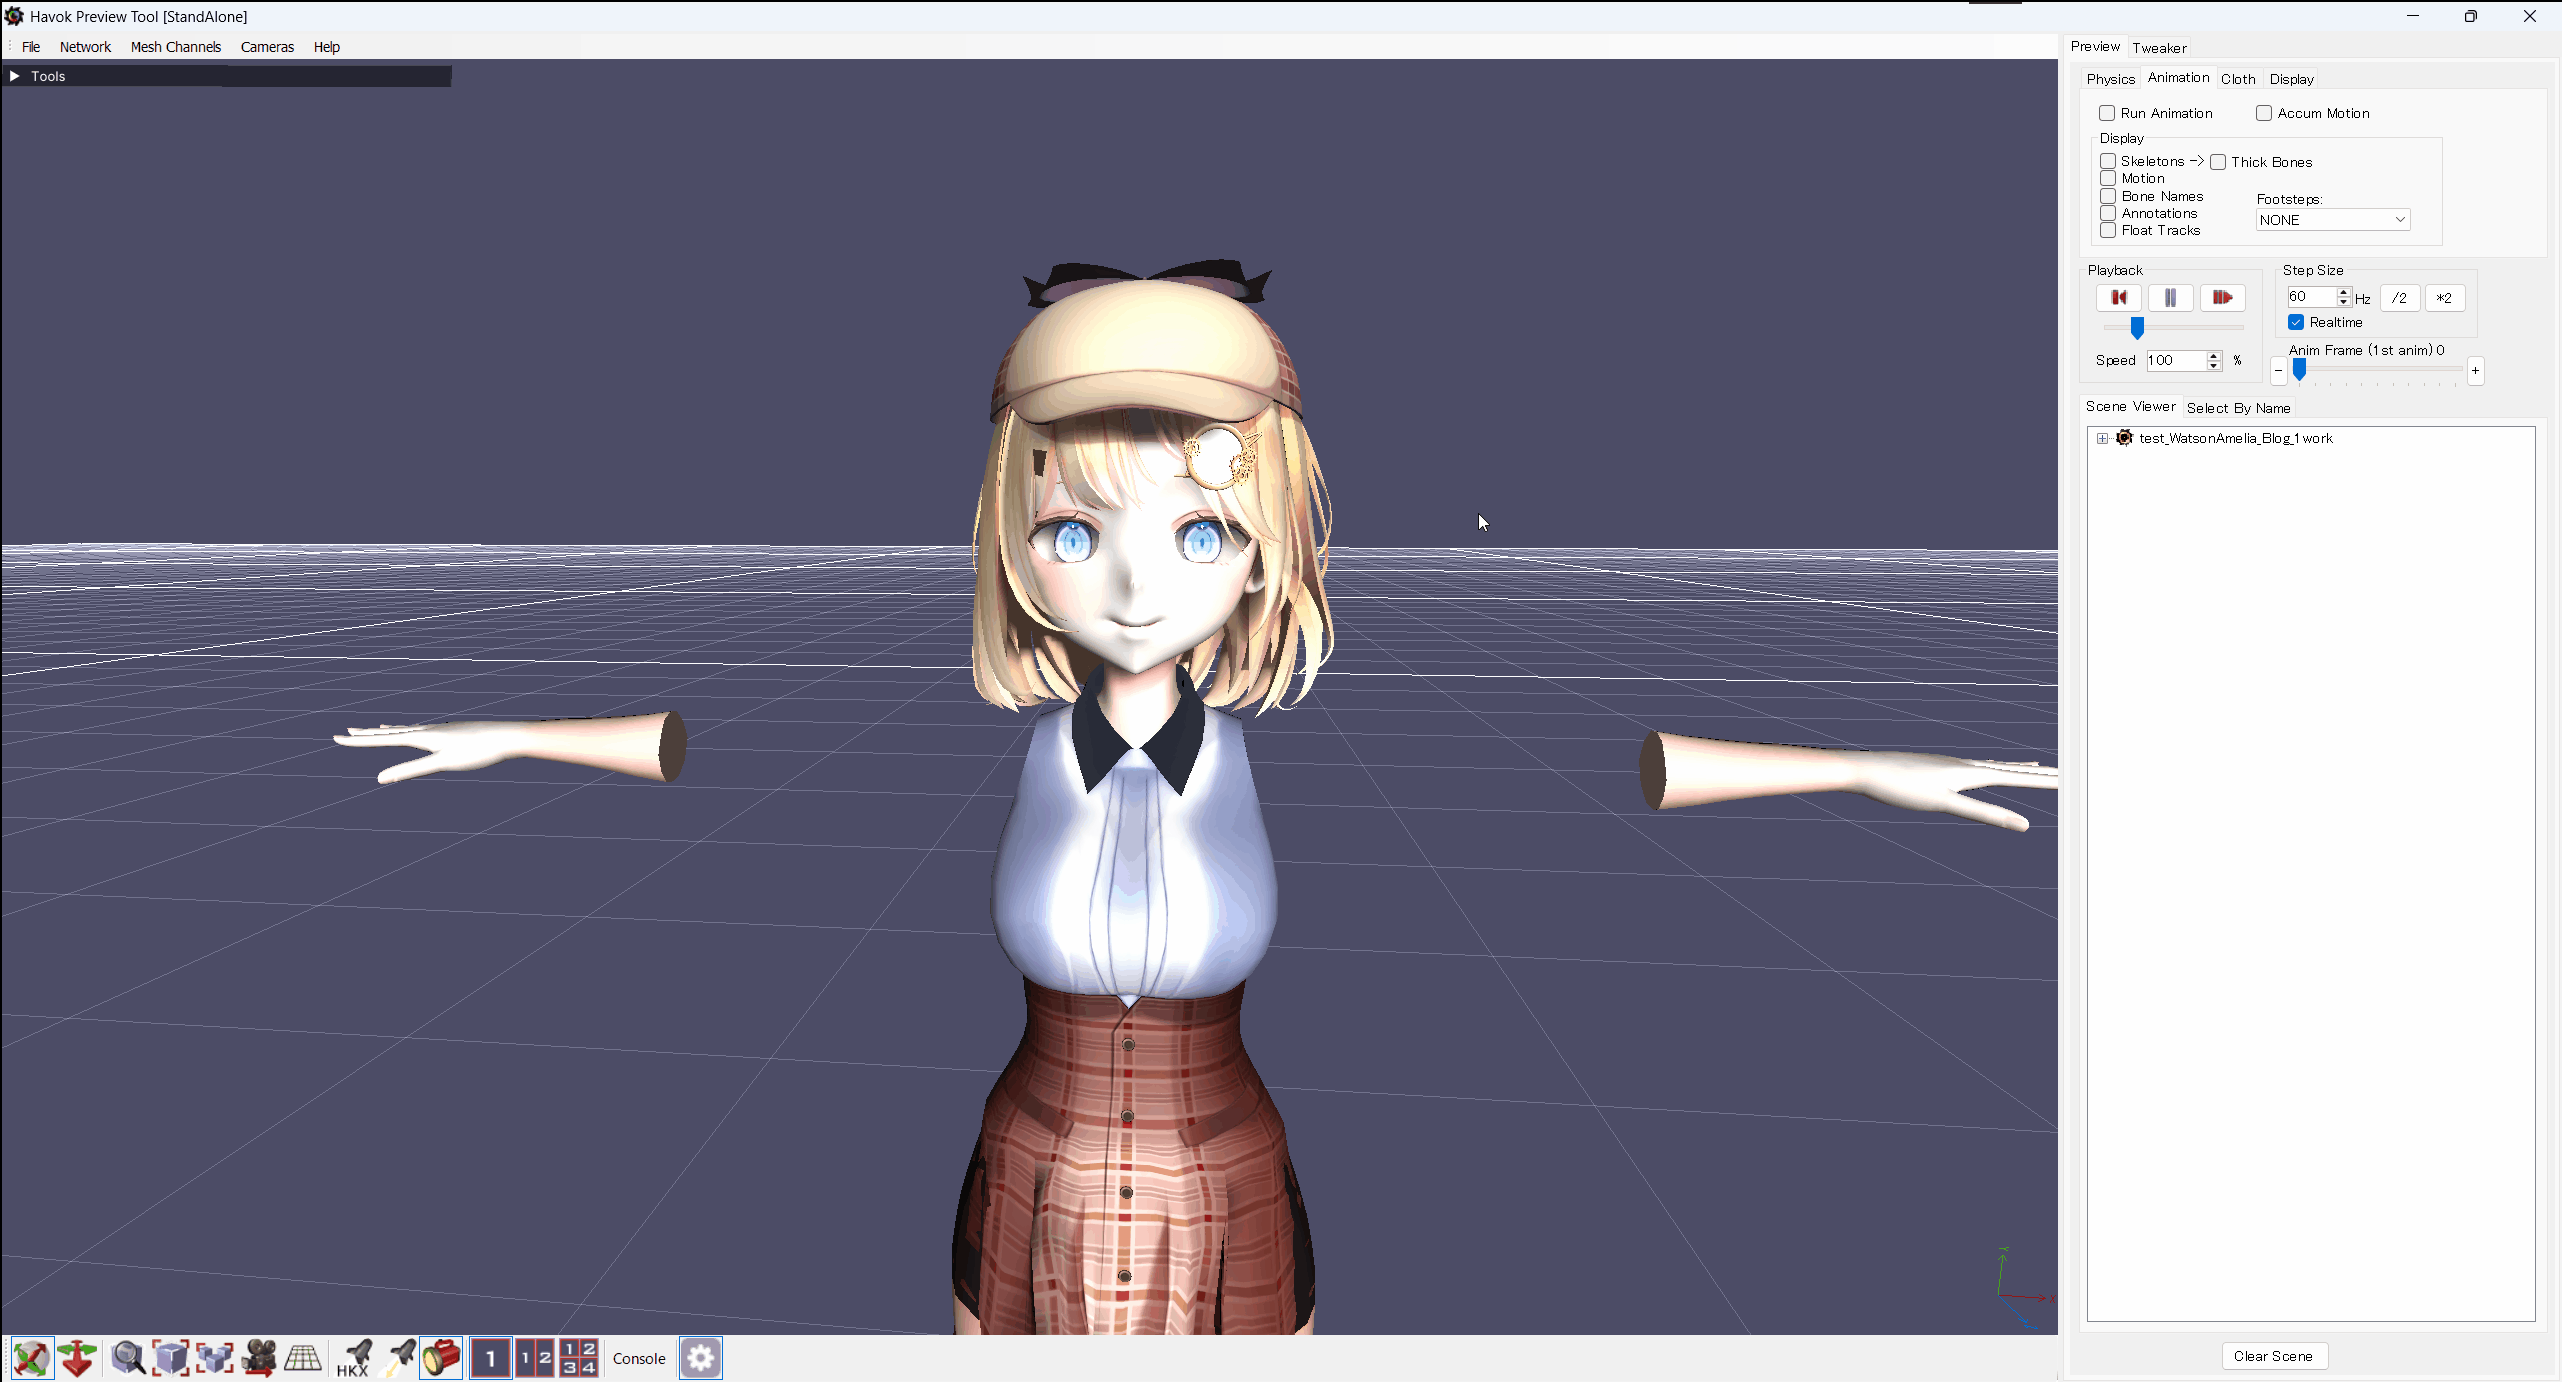The image size is (2562, 1382).
Task: Decrease the Speed percent spinner
Action: [2214, 366]
